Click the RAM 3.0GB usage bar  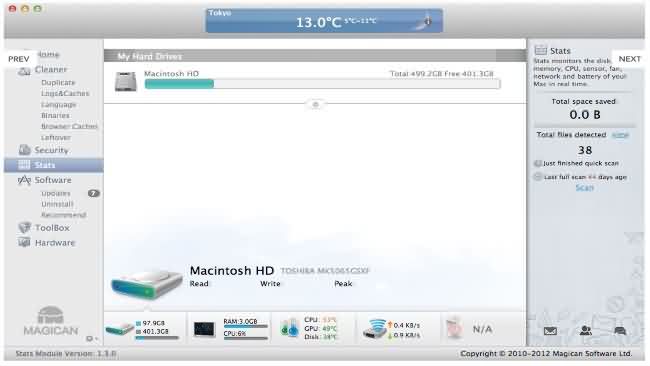tap(246, 327)
